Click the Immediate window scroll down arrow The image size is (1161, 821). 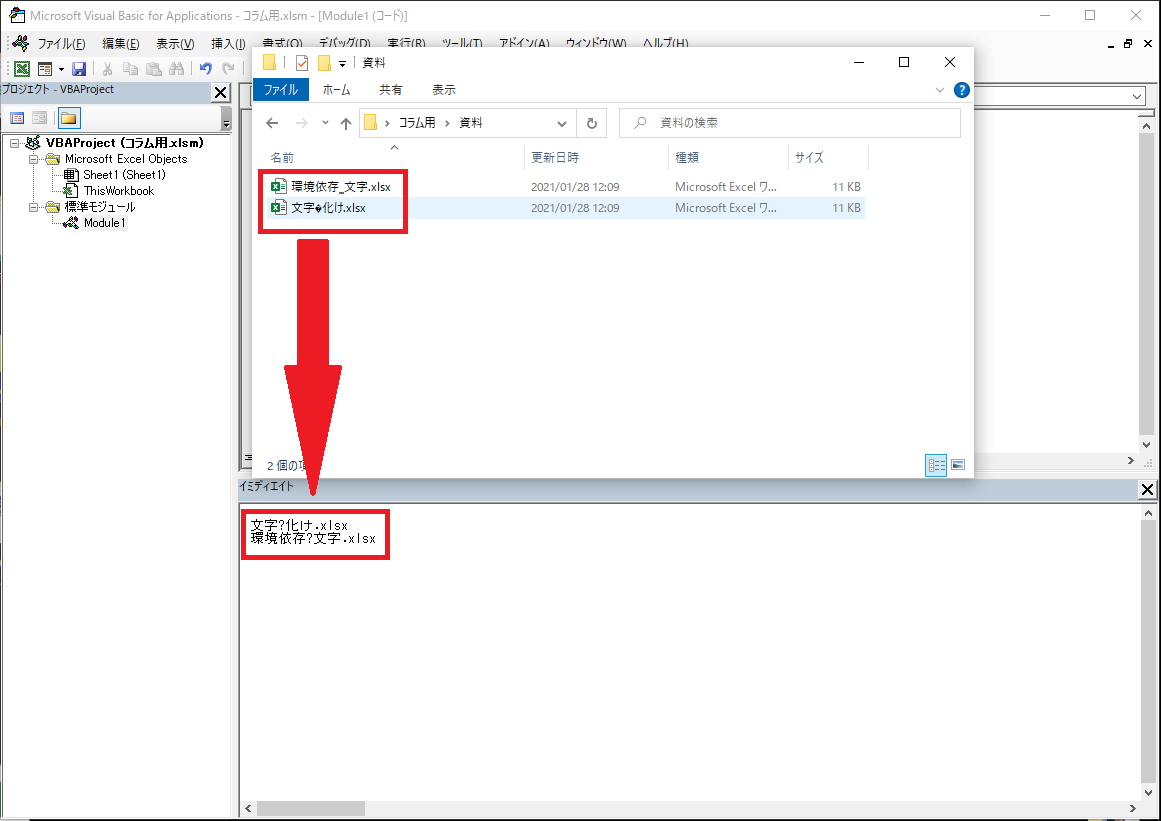pos(1148,793)
